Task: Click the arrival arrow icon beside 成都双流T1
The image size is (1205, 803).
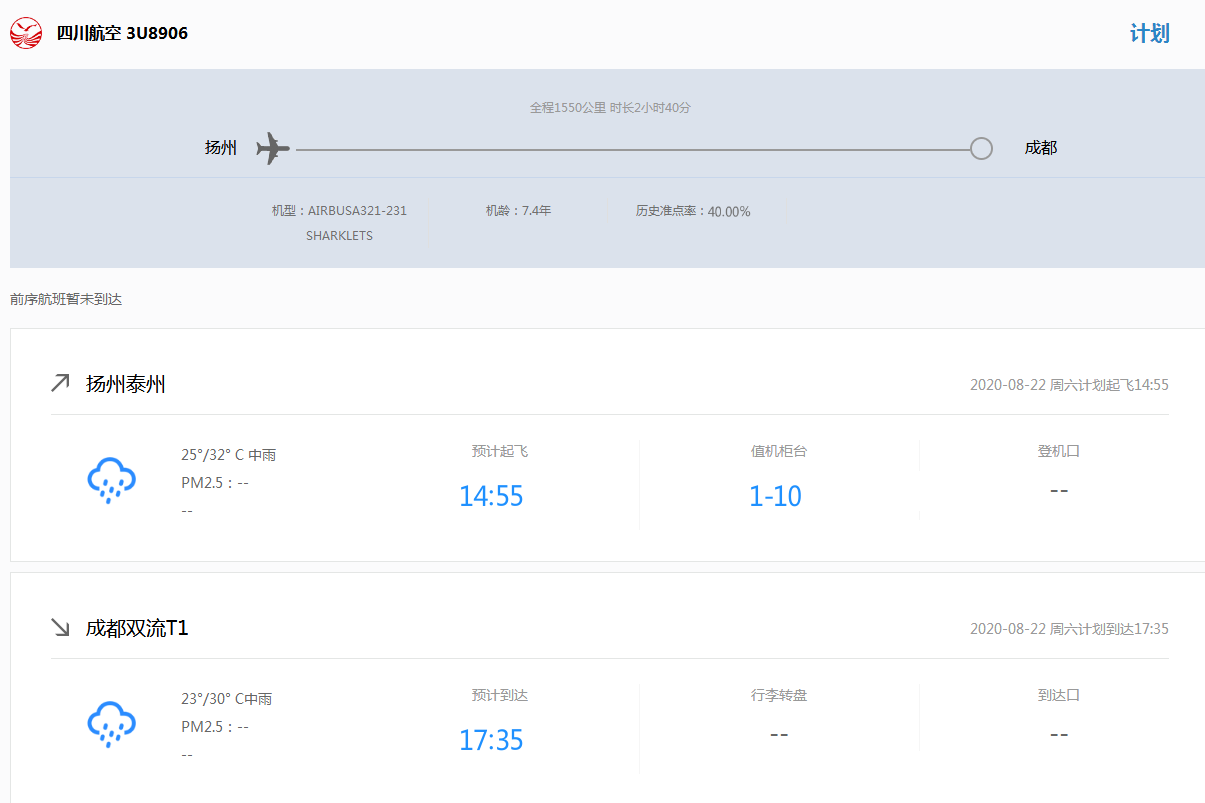Action: point(60,627)
